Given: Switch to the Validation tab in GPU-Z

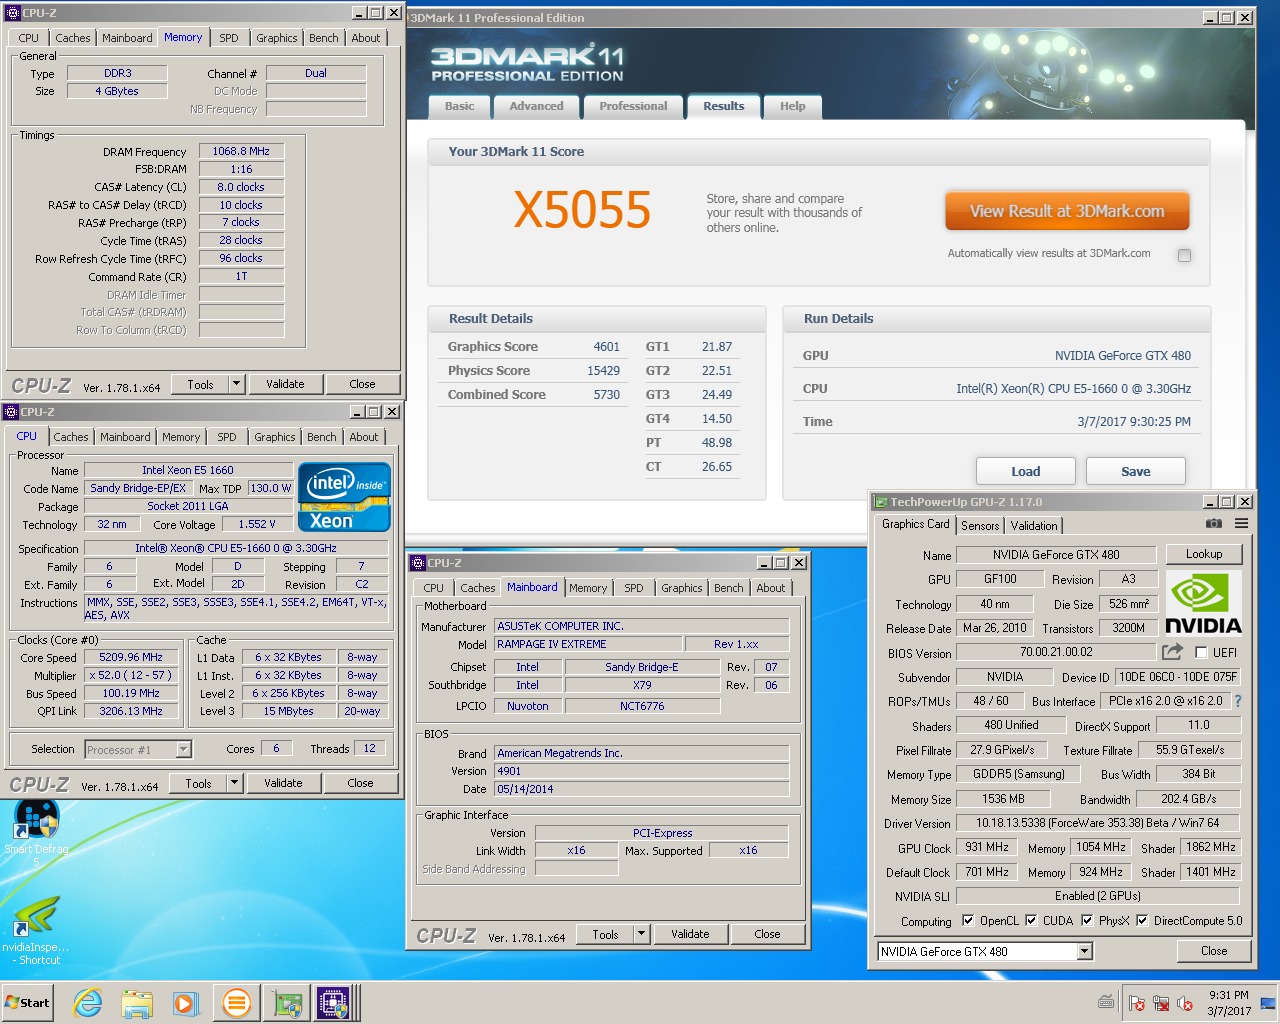Looking at the screenshot, I should 1034,526.
